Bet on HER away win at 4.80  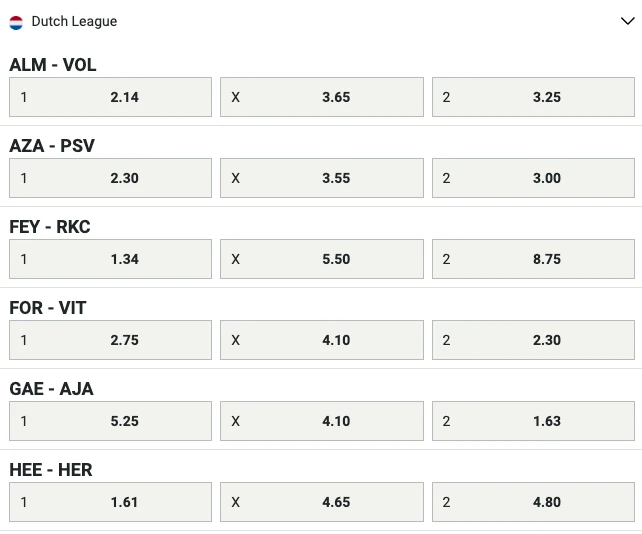[x=534, y=502]
